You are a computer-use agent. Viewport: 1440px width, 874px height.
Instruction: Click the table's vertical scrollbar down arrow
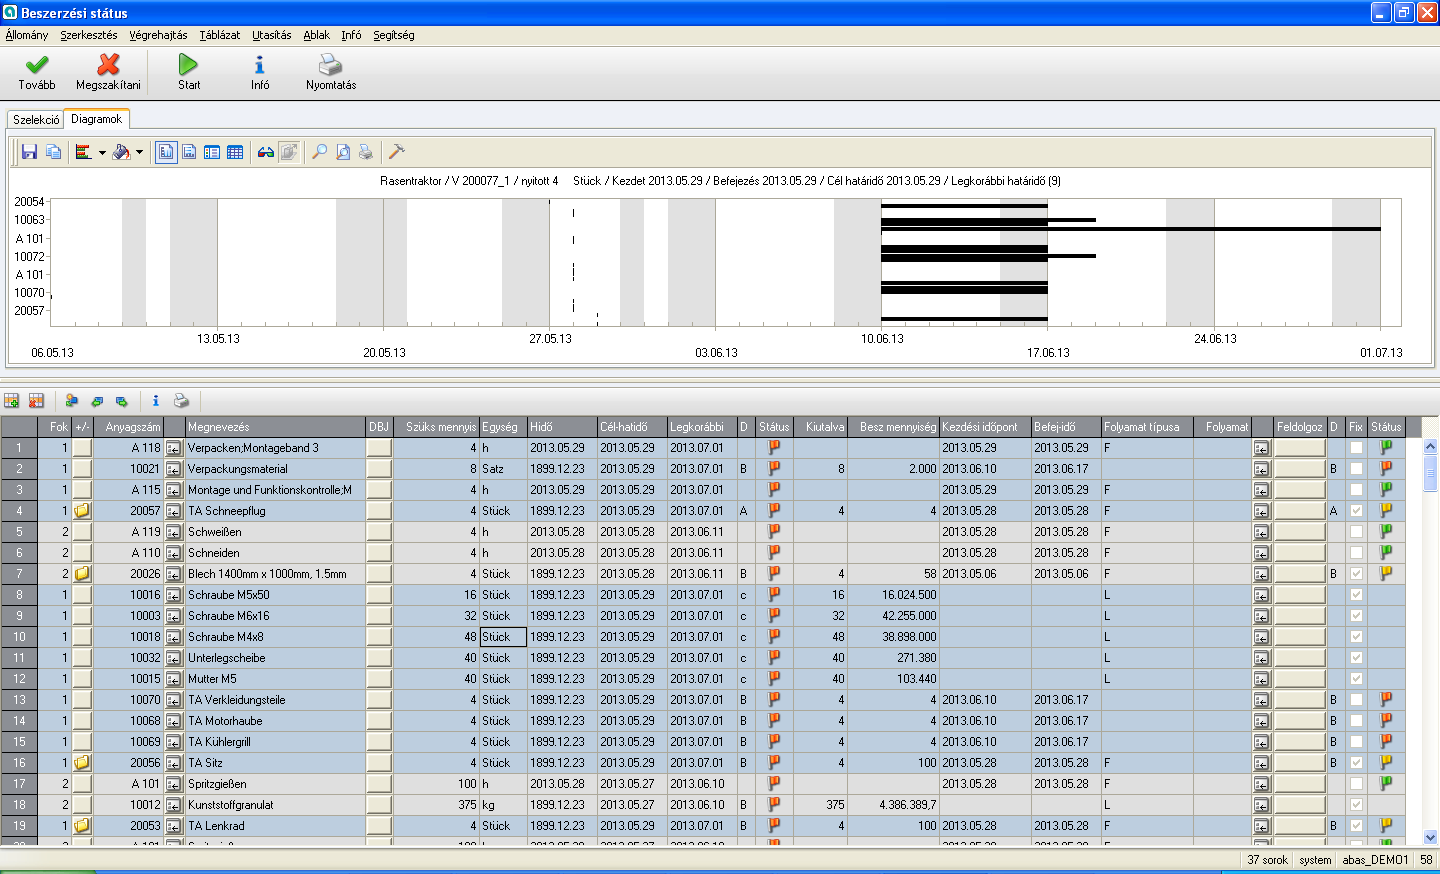pos(1430,838)
